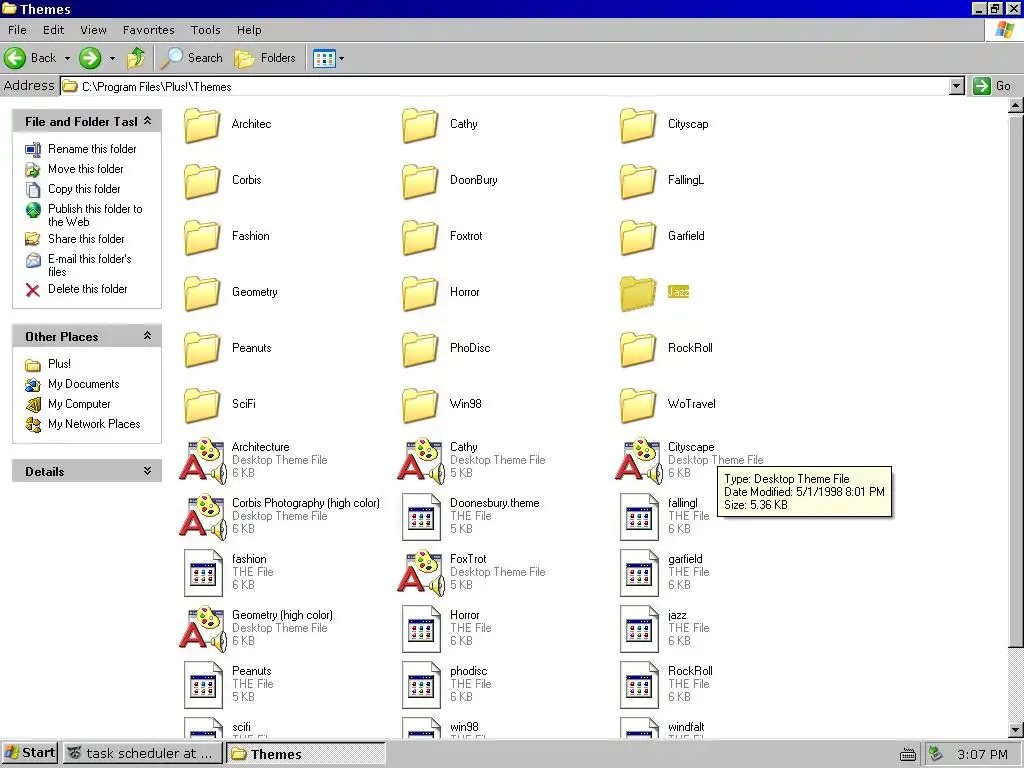
Task: Select the Cathy Desktop Theme File icon
Action: (x=421, y=460)
